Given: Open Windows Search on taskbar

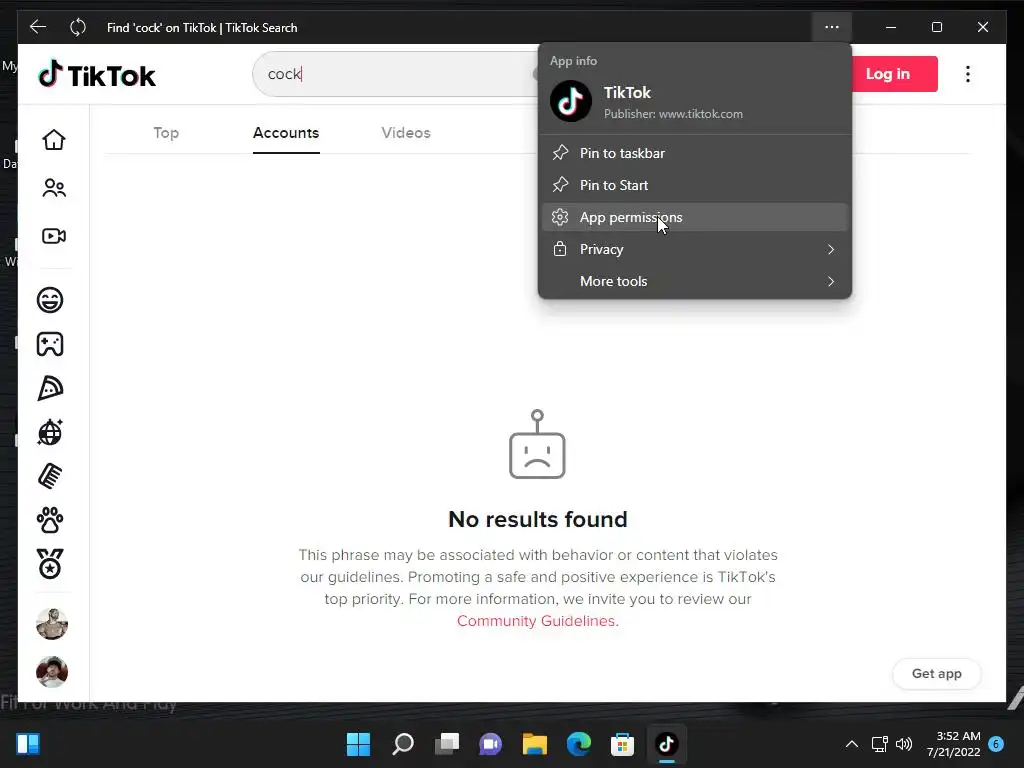Looking at the screenshot, I should click(402, 744).
